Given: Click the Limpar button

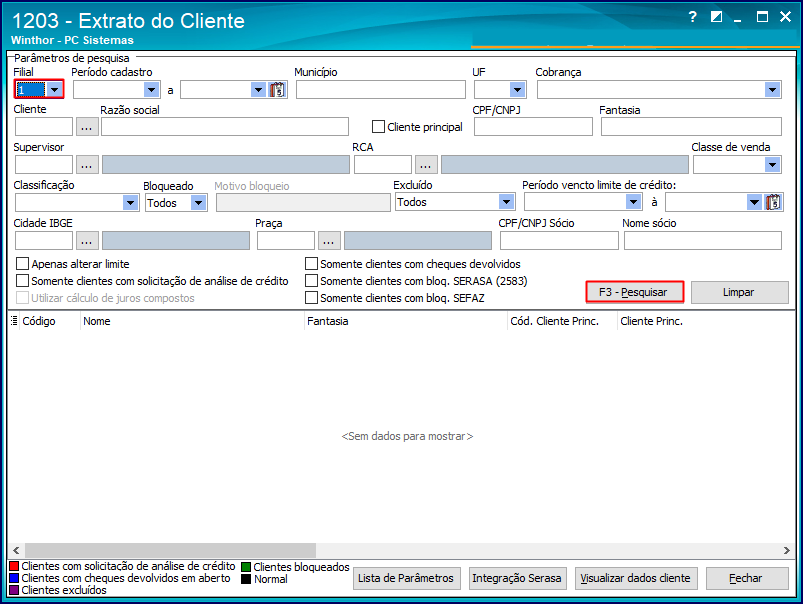Looking at the screenshot, I should 739,292.
